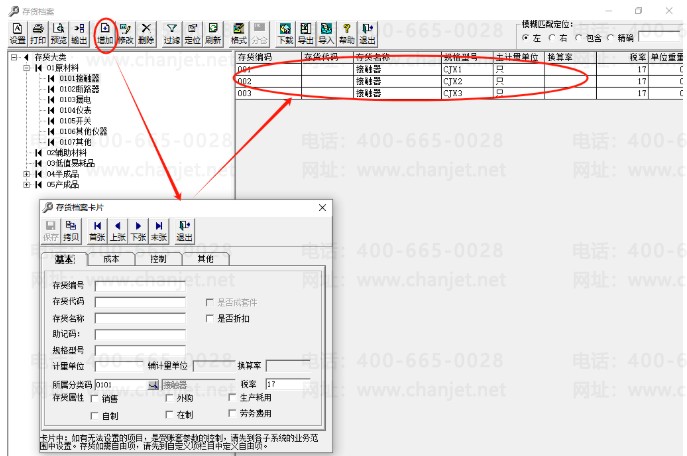This screenshot has width=687, height=456.
Task: Click the 下载 (Download) toolbar icon
Action: pyautogui.click(x=285, y=34)
